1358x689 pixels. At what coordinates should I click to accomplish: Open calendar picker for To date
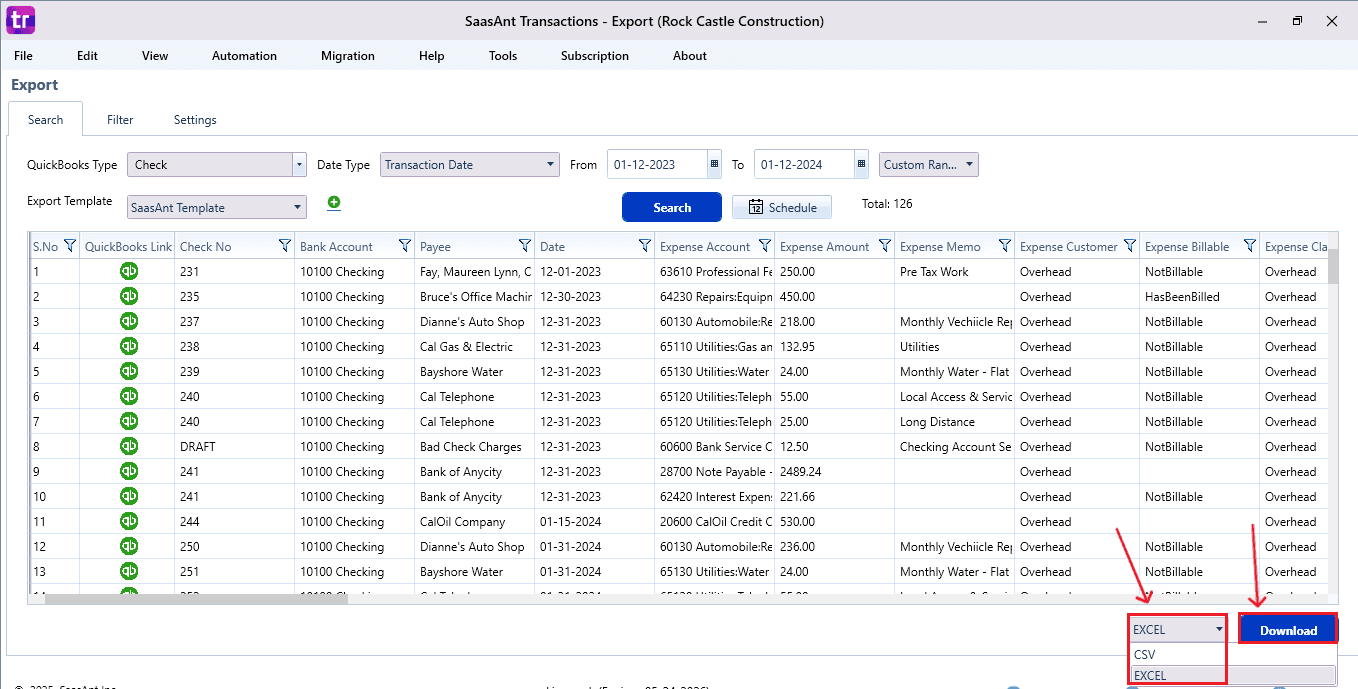click(x=861, y=165)
